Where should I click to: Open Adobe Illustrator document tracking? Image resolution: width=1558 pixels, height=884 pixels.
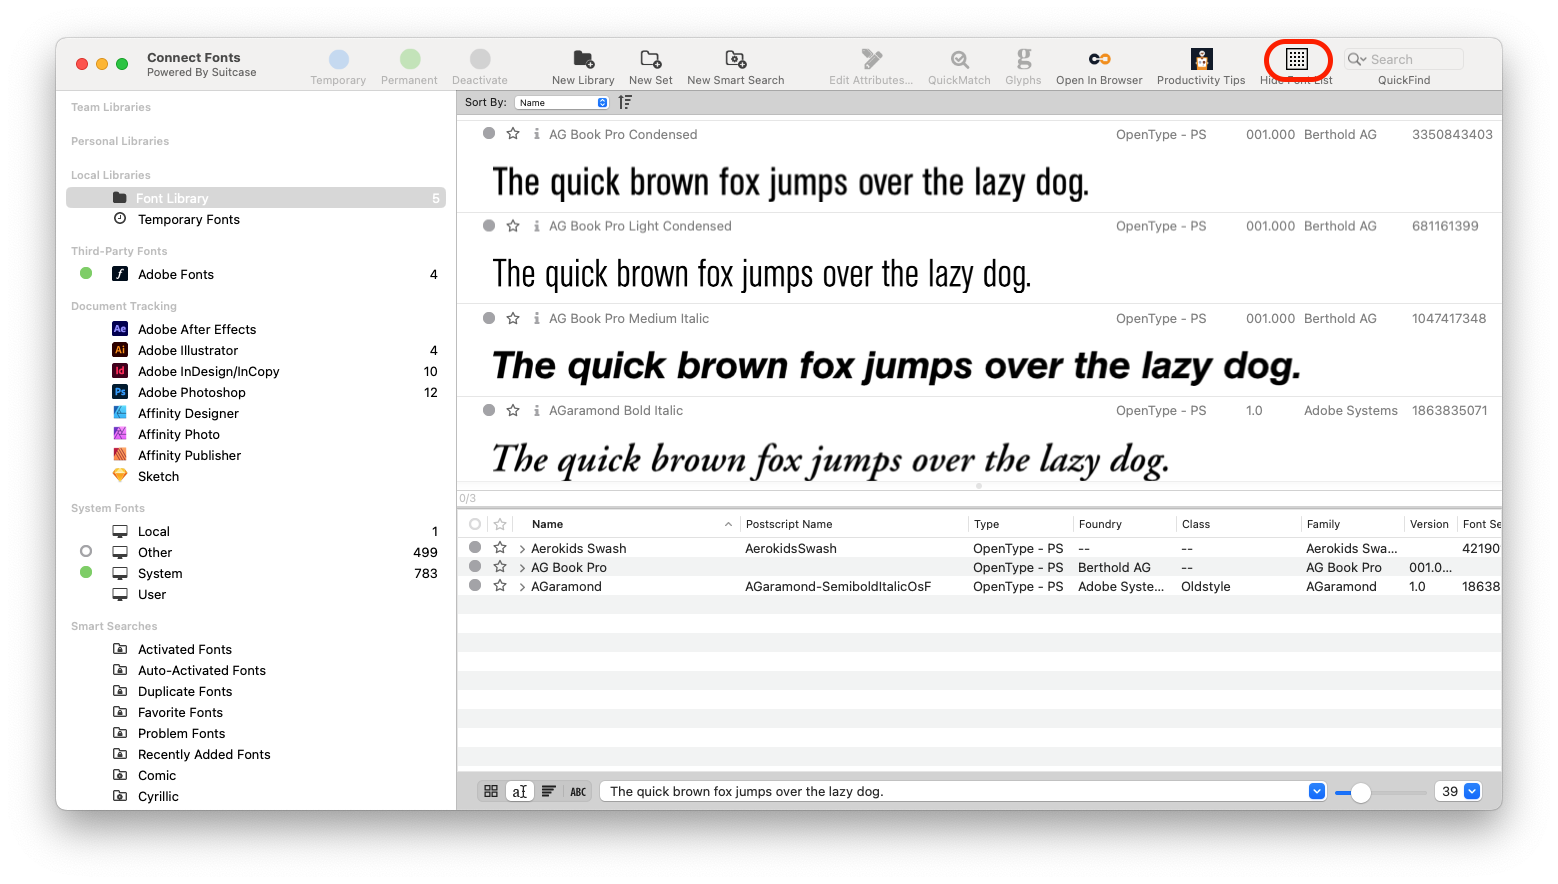click(x=188, y=350)
